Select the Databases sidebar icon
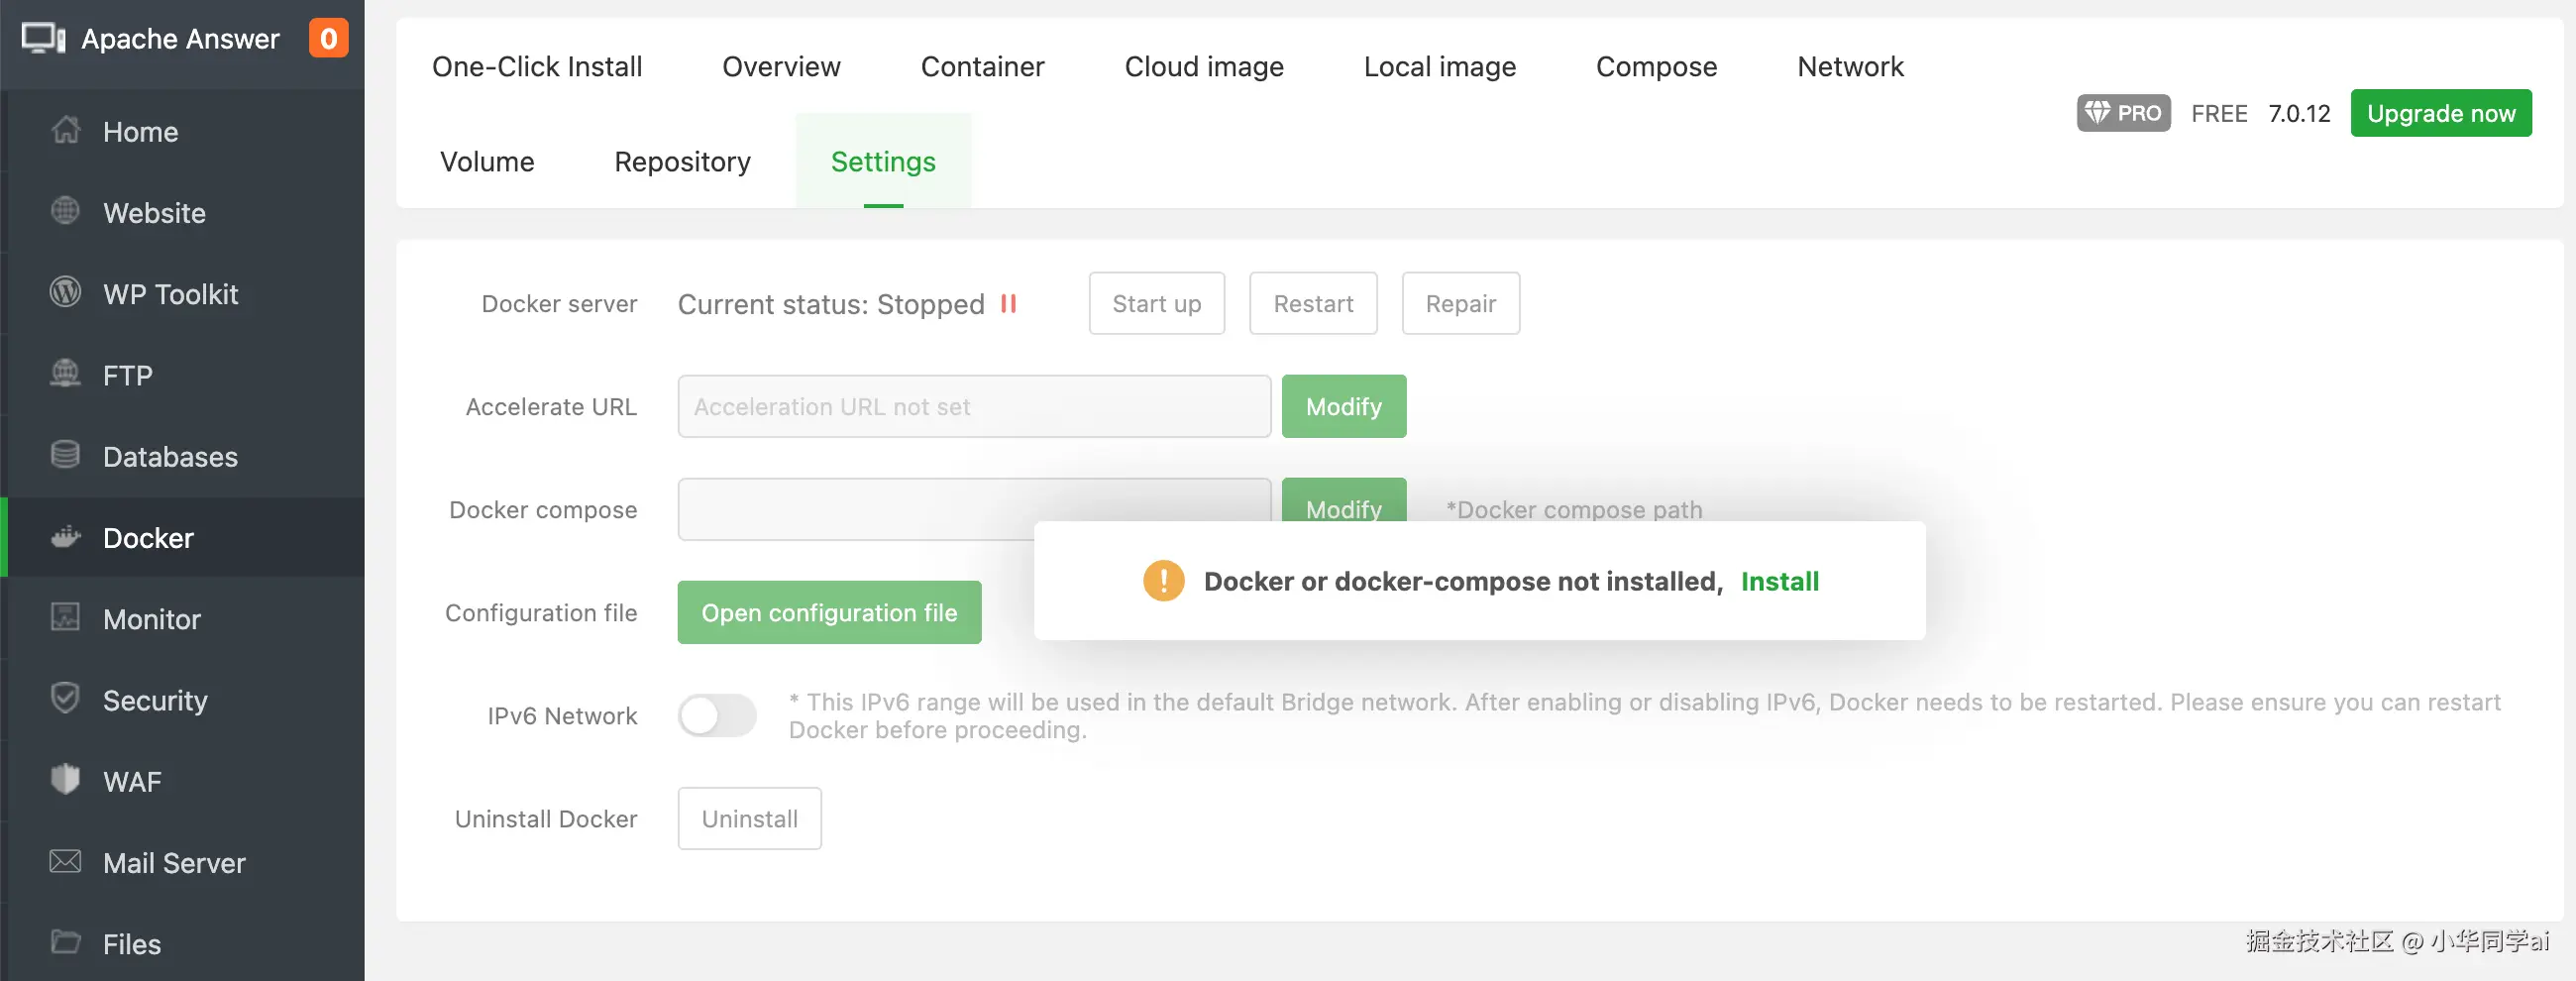Image resolution: width=2576 pixels, height=981 pixels. [65, 456]
